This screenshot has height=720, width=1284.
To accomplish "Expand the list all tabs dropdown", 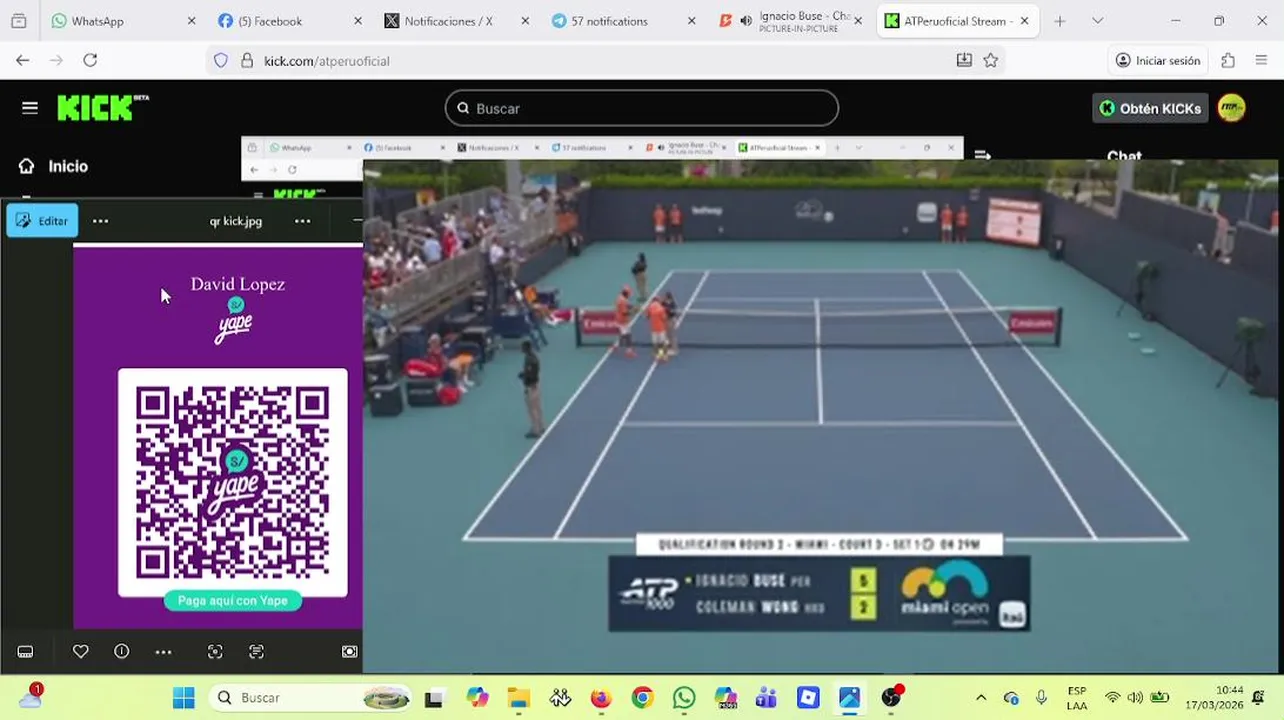I will click(x=1097, y=21).
